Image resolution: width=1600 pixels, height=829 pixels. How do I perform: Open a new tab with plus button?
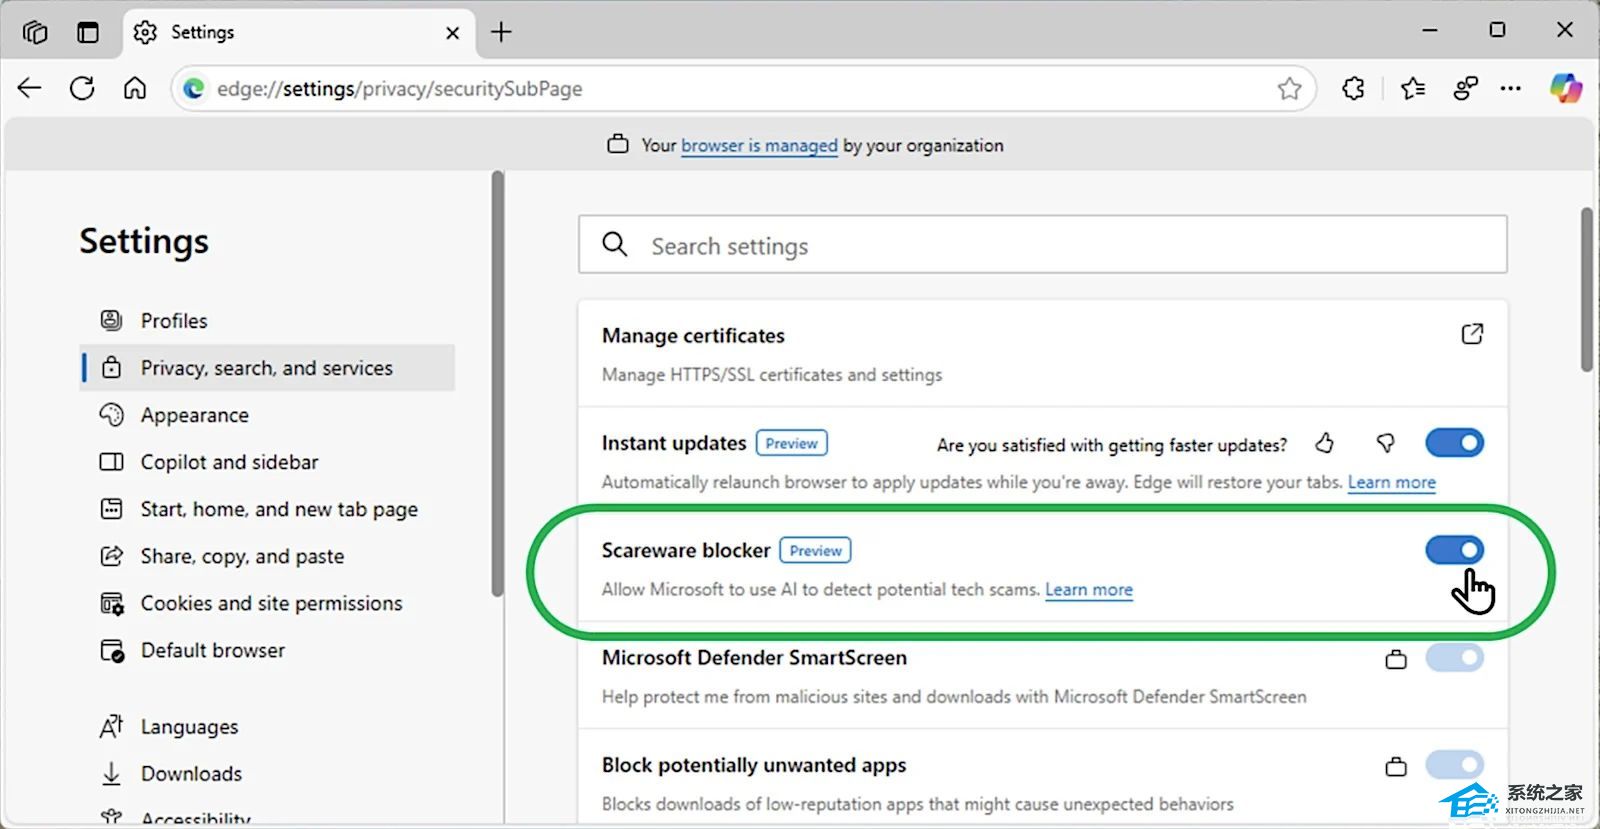(x=501, y=32)
